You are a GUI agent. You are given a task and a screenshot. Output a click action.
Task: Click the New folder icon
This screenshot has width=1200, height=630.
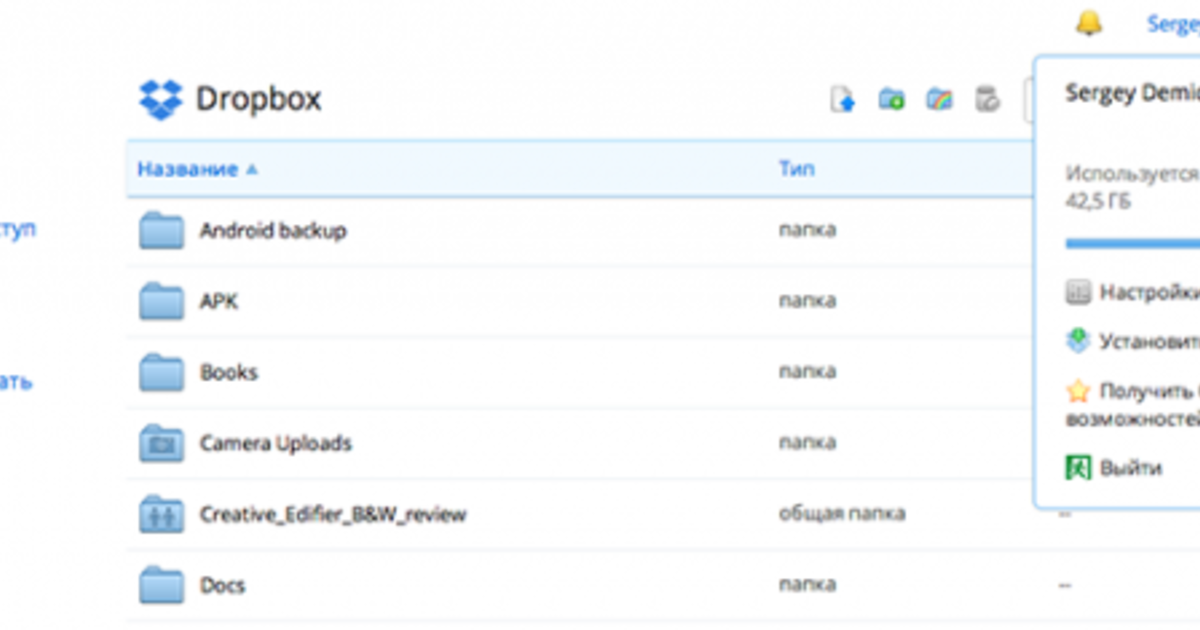click(891, 99)
